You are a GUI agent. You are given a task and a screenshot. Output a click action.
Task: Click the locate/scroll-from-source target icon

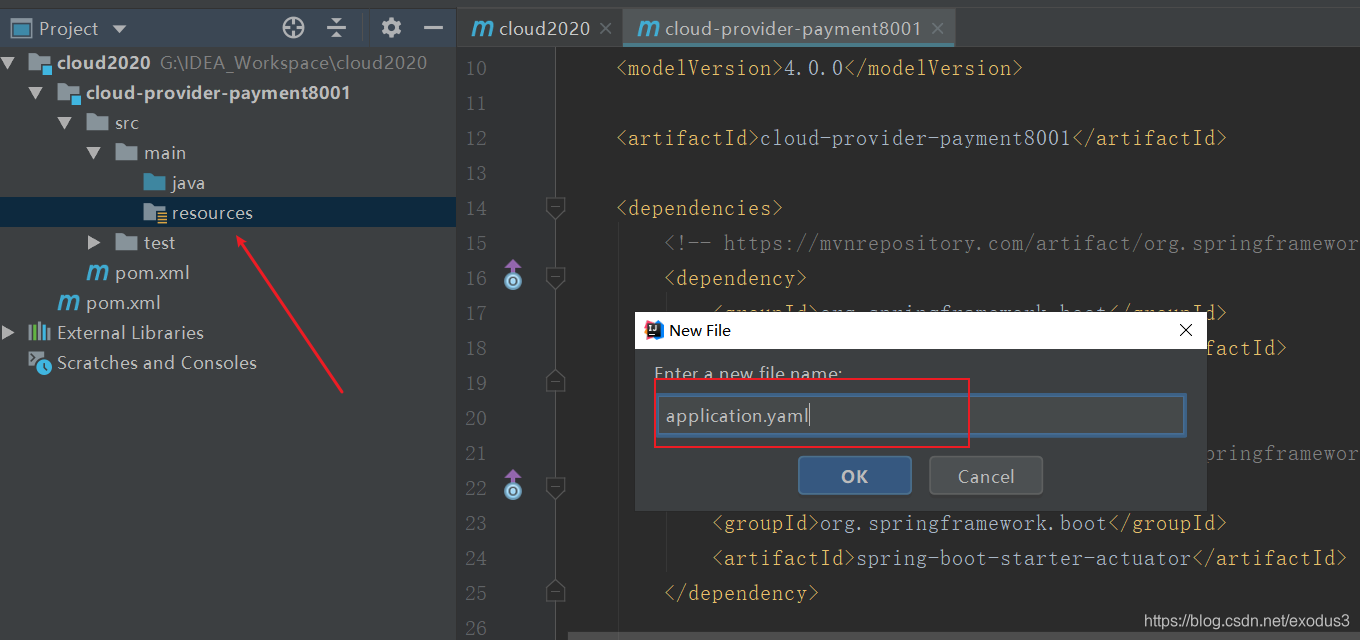pos(293,28)
